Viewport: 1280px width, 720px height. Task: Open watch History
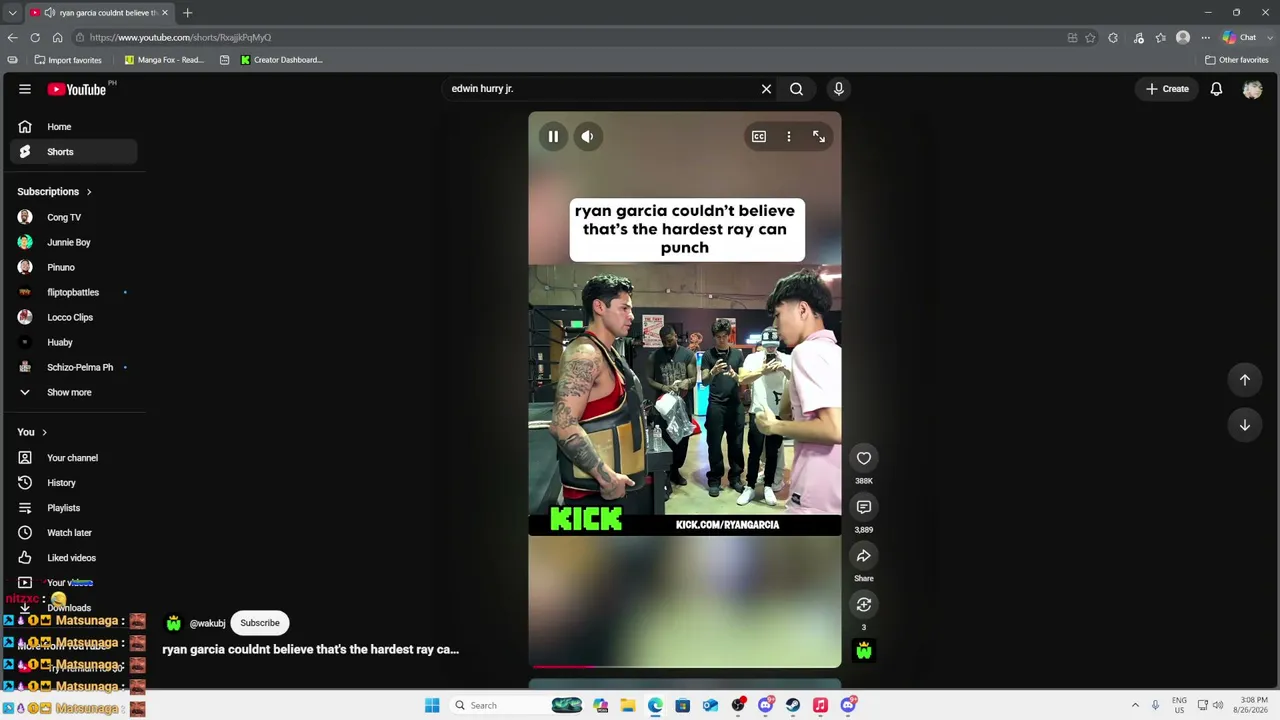tap(73, 483)
